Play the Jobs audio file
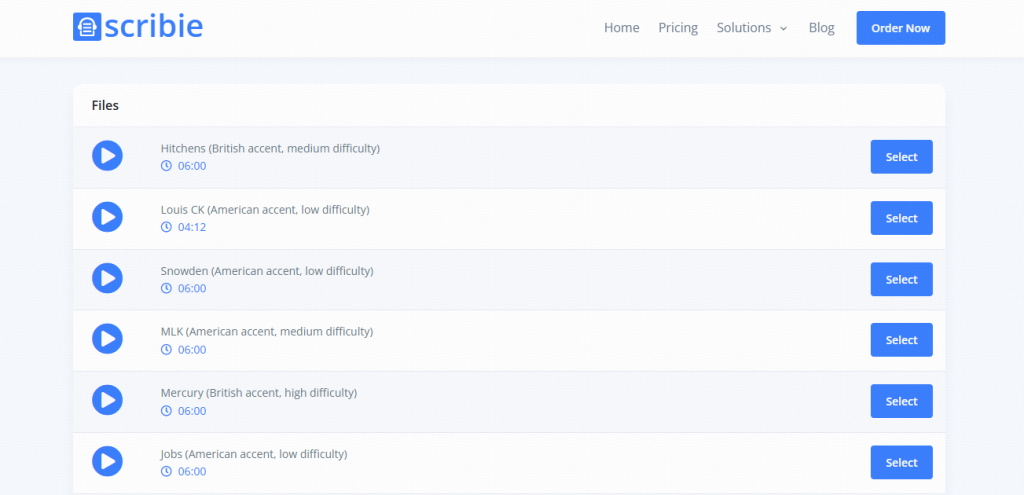Image resolution: width=1024 pixels, height=495 pixels. pos(107,462)
